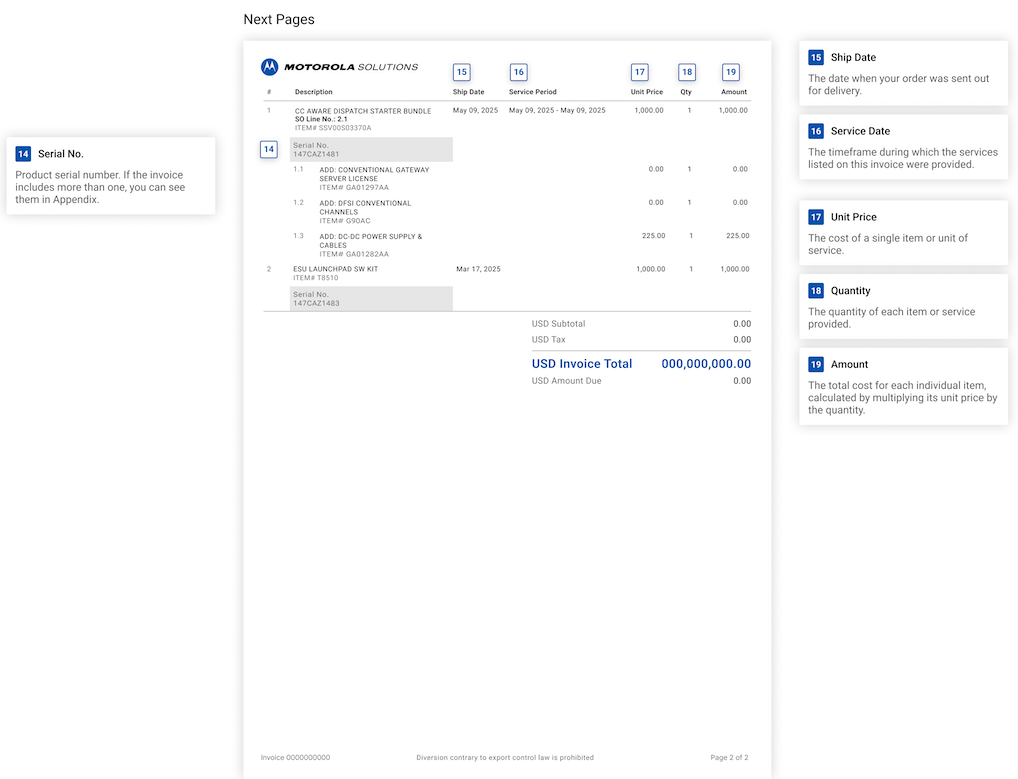Click the ESU LAUNCHPAD SW KIT line
The width and height of the screenshot is (1018, 779).
336,269
